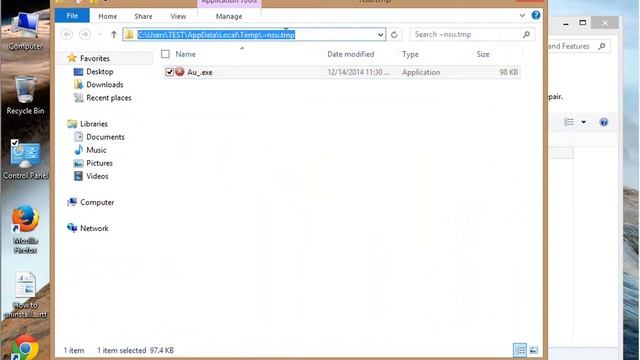Open Downloads in navigation pane
640x360 pixels.
(104, 84)
